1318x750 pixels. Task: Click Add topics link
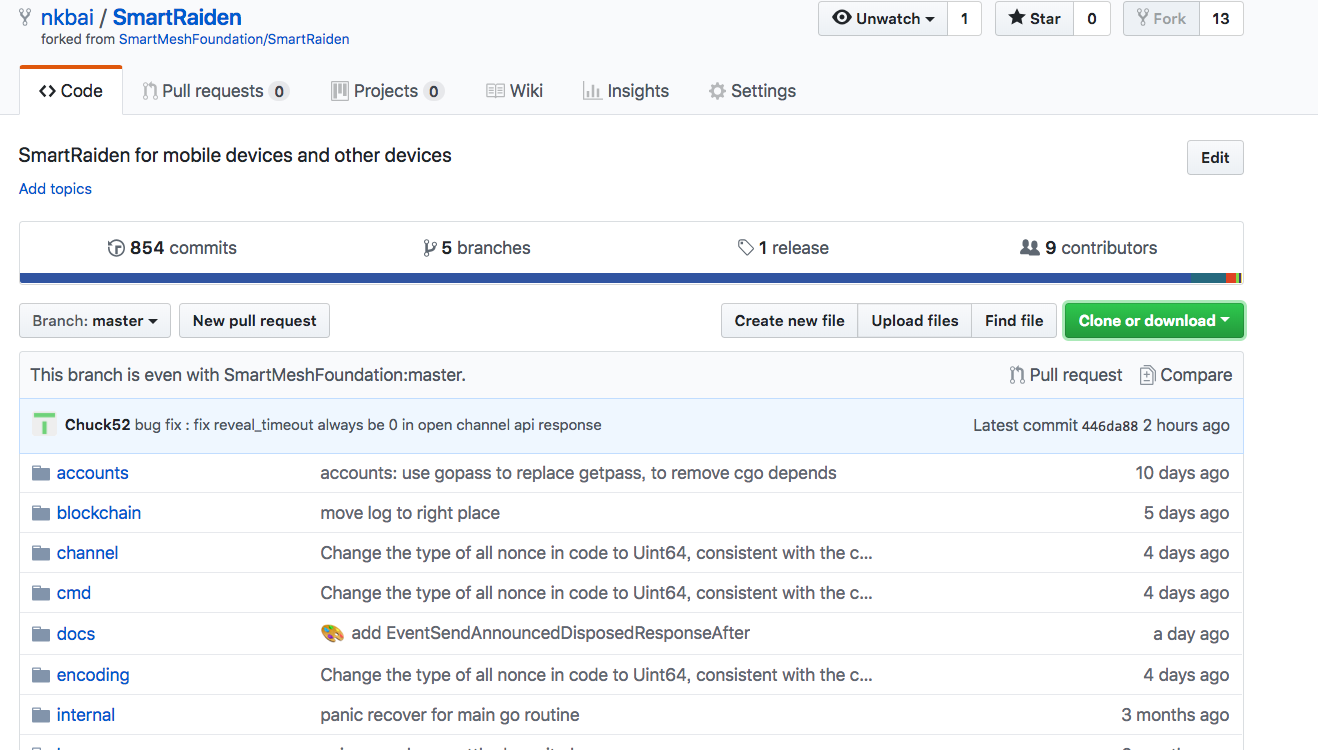pyautogui.click(x=55, y=189)
